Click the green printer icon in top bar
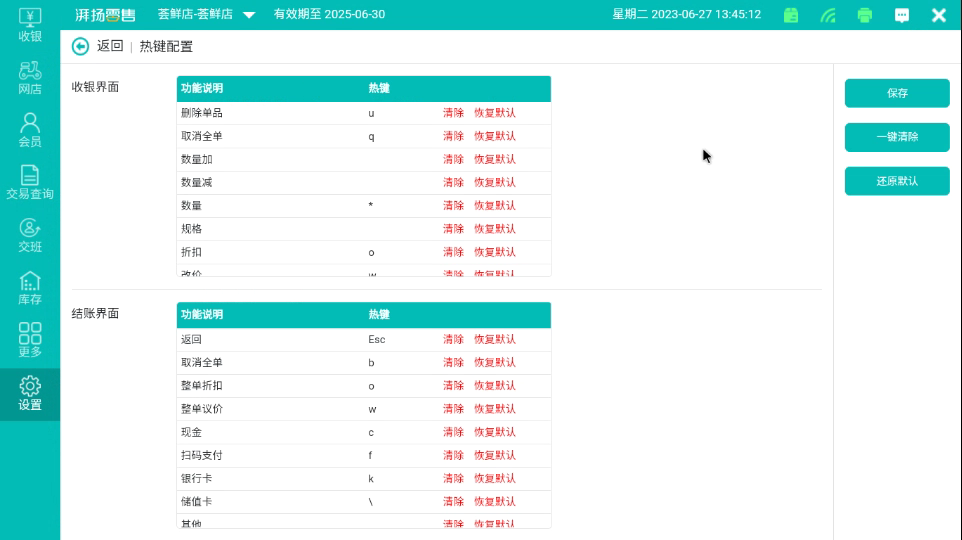This screenshot has width=962, height=540. [x=865, y=15]
